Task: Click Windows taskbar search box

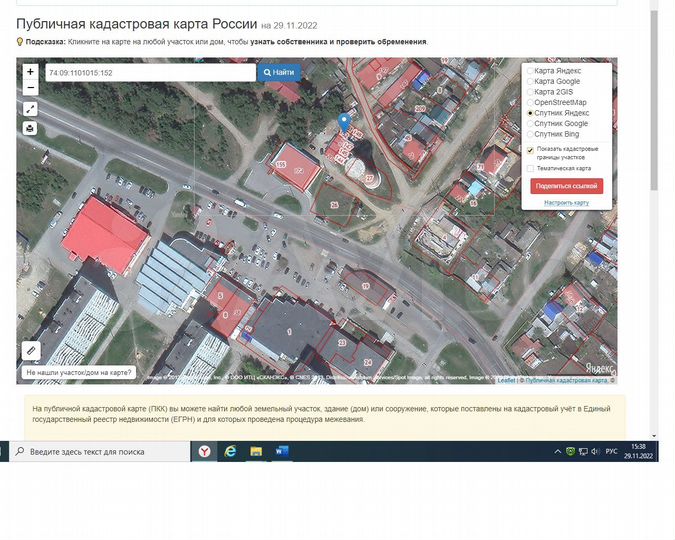Action: click(x=100, y=452)
